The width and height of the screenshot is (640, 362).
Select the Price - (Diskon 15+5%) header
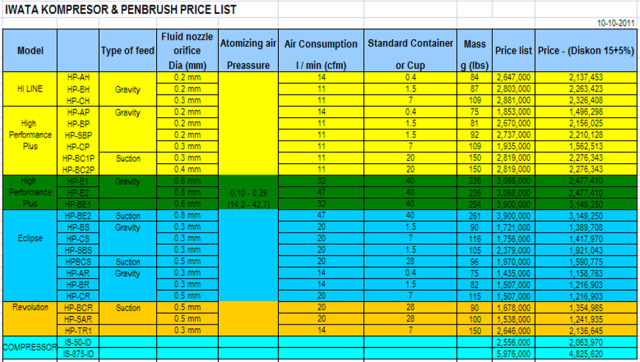click(x=586, y=51)
